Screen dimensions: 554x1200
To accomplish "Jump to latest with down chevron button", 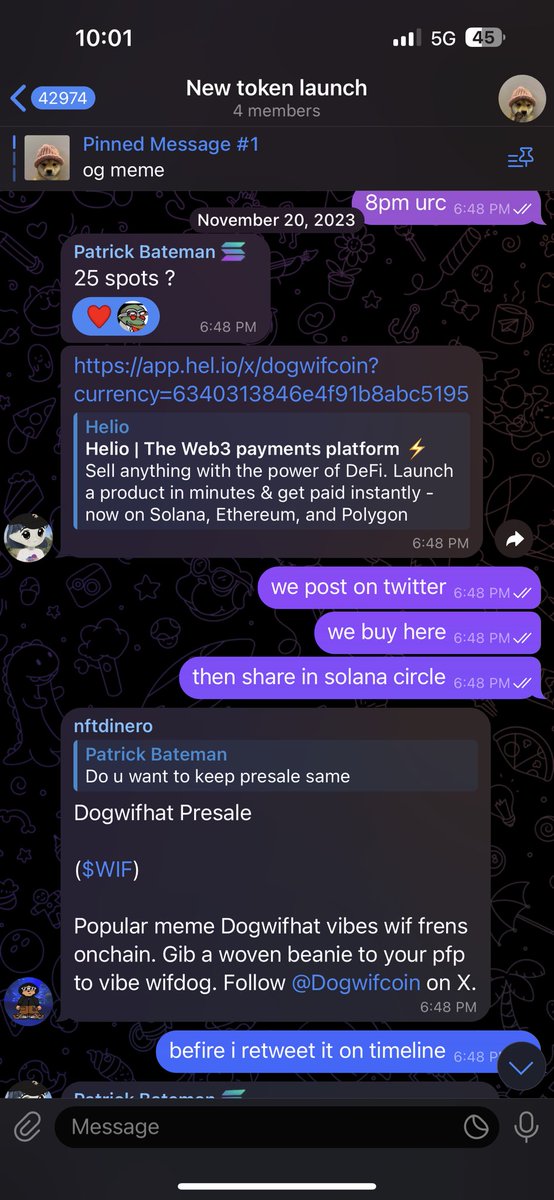I will (x=521, y=1067).
